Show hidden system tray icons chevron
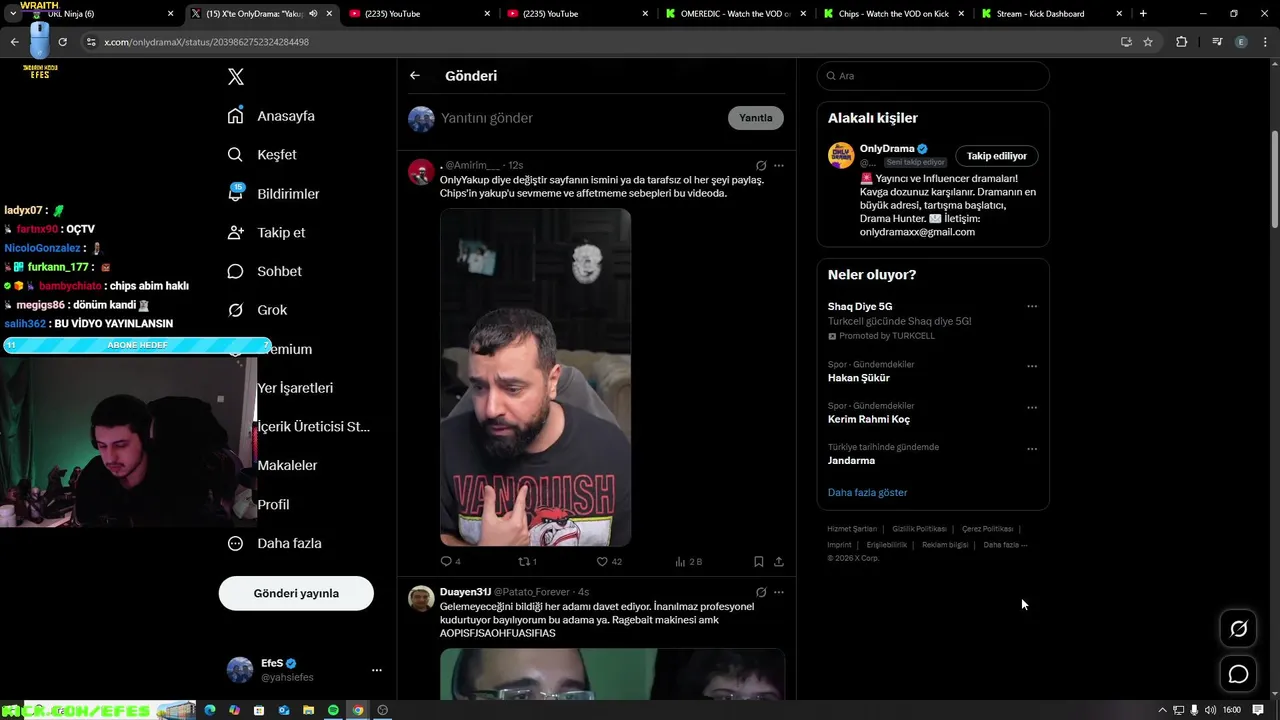This screenshot has height=720, width=1280. 1162,710
